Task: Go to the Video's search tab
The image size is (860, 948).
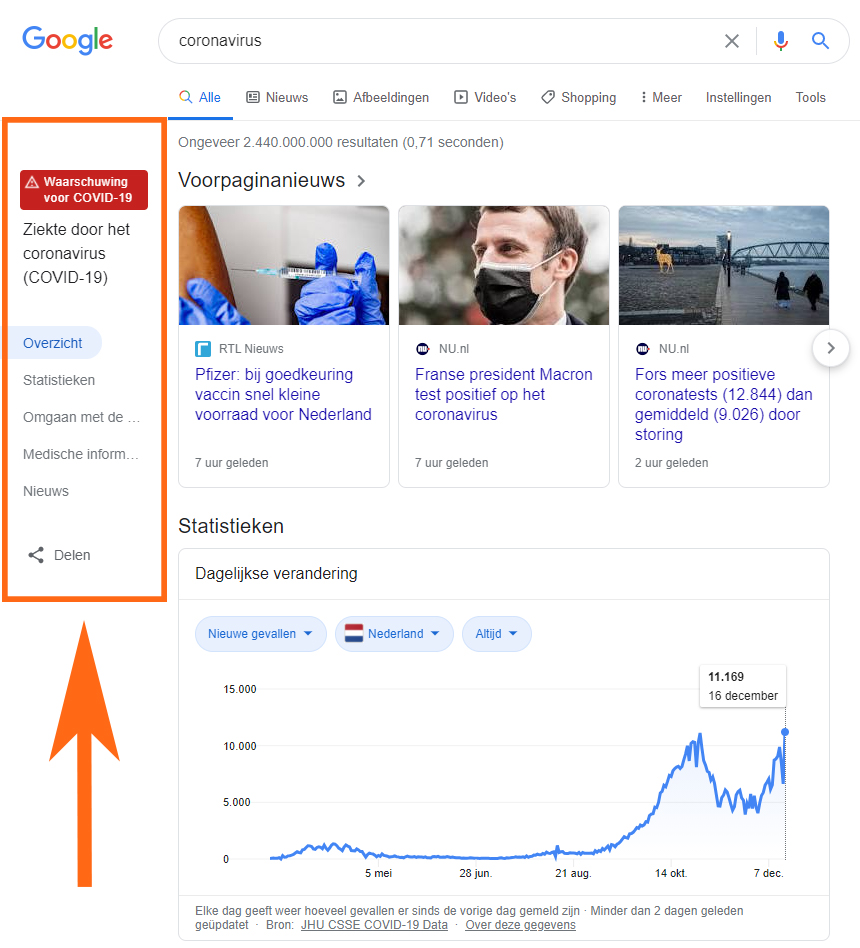Action: pyautogui.click(x=485, y=97)
